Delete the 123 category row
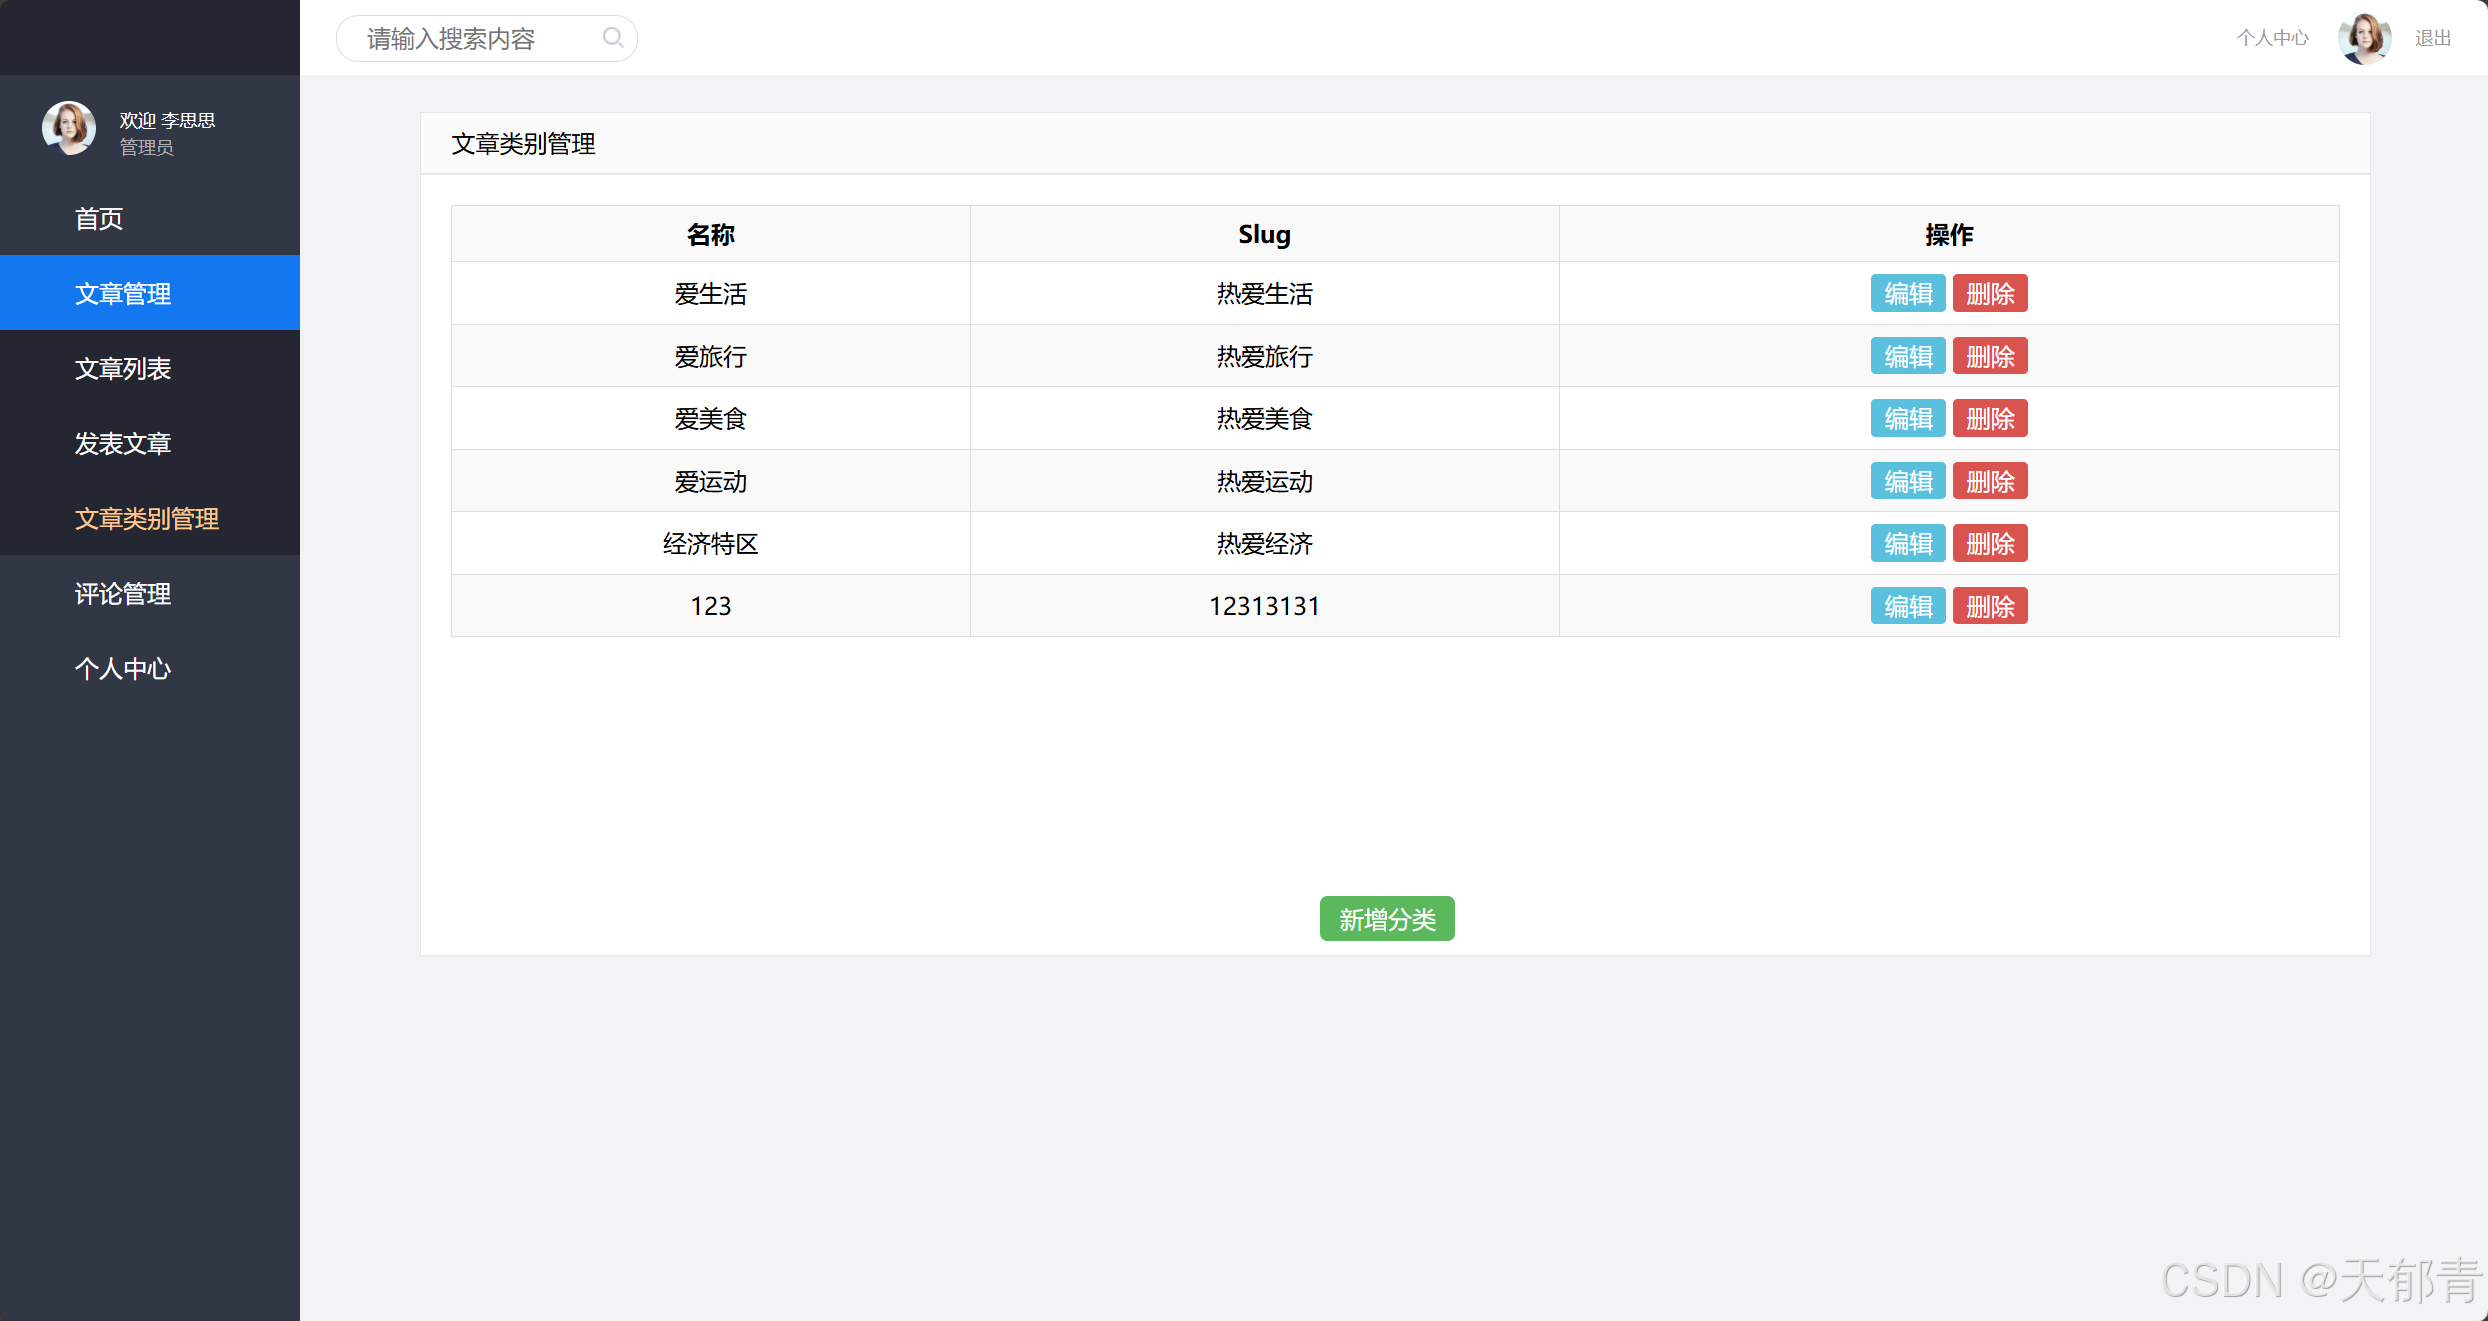2488x1321 pixels. 1989,606
